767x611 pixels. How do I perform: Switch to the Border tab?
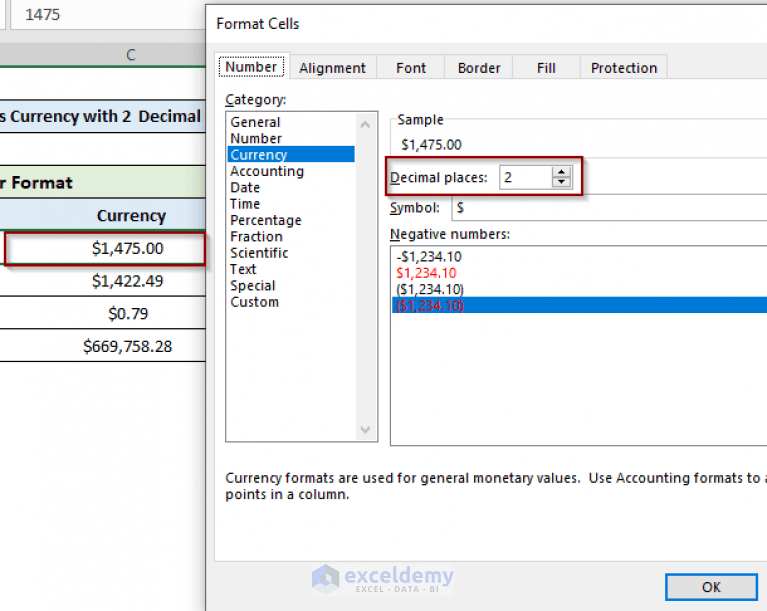click(x=479, y=68)
